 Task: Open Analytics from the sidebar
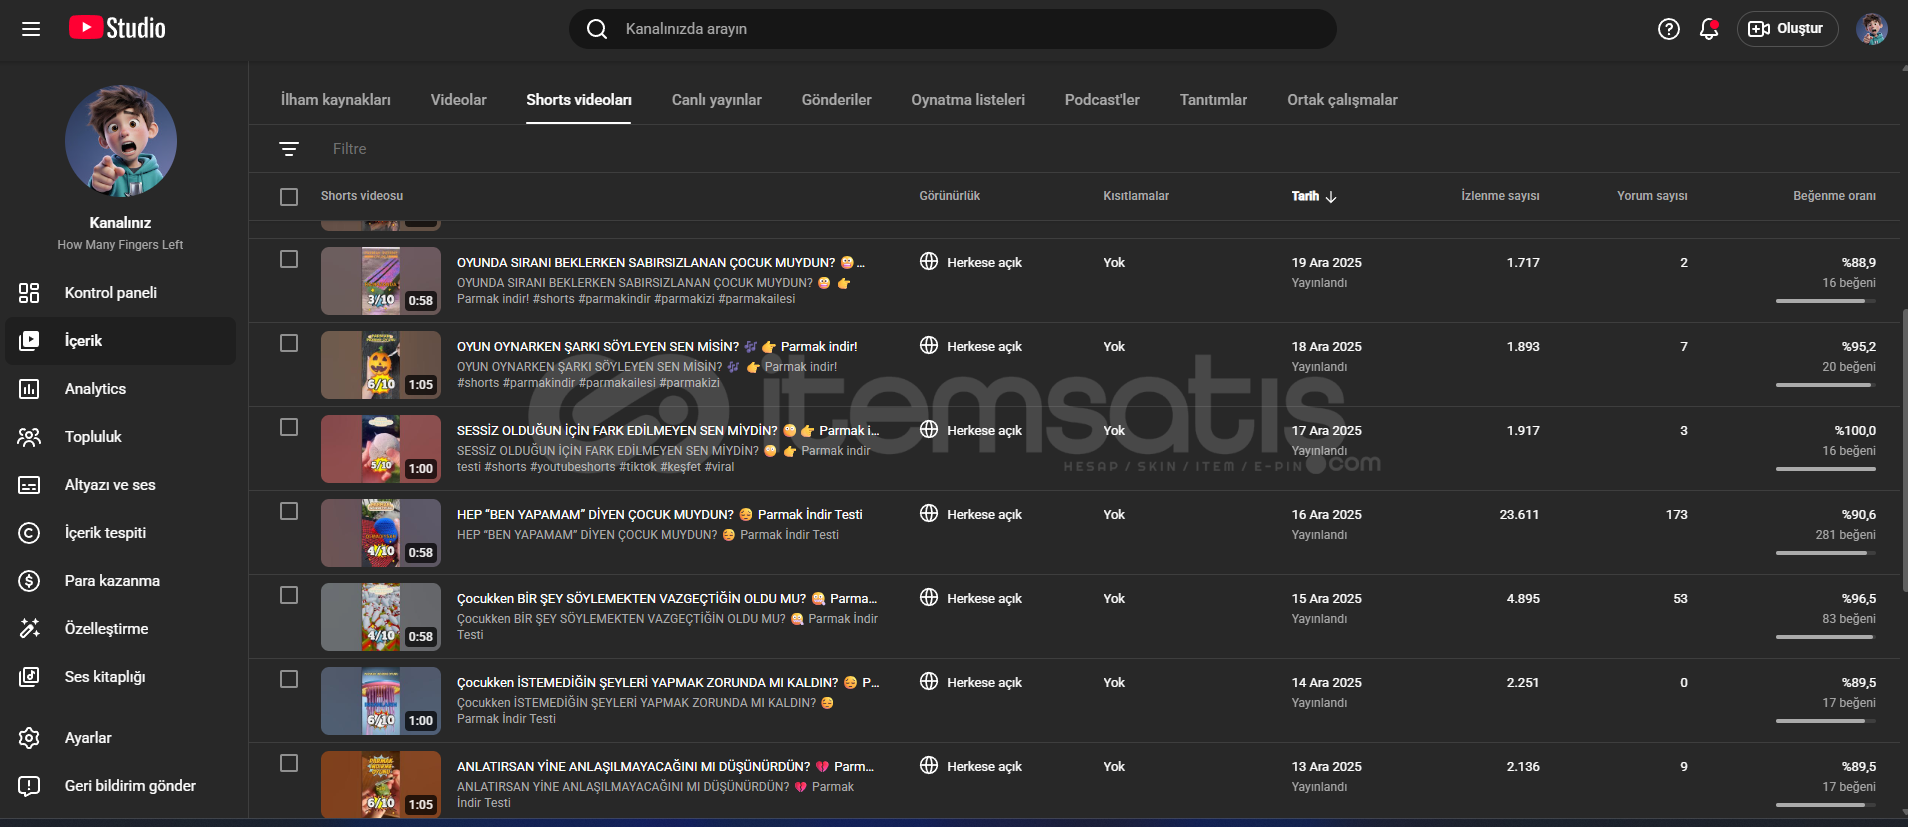point(95,389)
